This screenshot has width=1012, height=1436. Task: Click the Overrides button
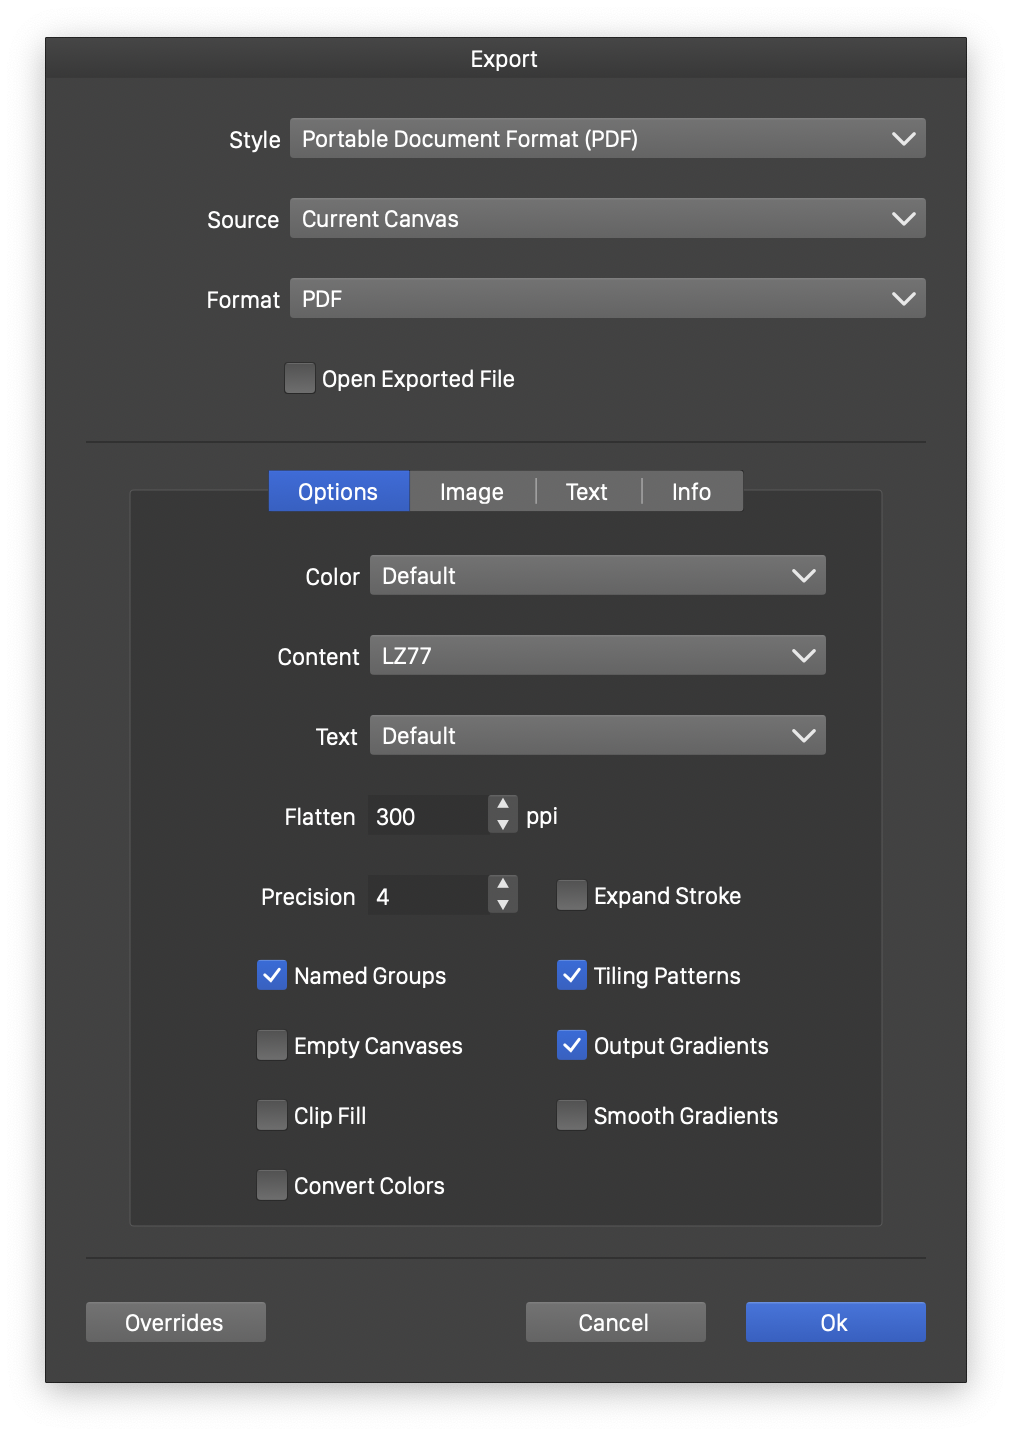pyautogui.click(x=175, y=1322)
